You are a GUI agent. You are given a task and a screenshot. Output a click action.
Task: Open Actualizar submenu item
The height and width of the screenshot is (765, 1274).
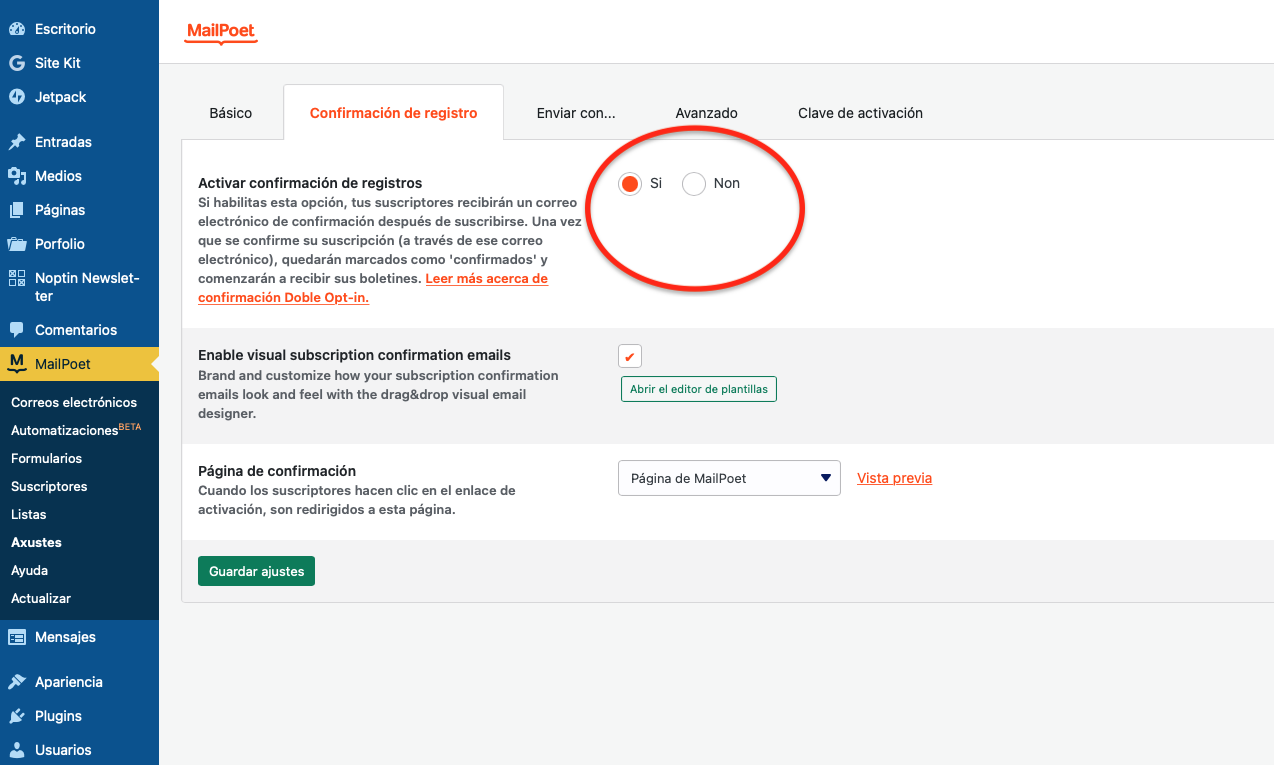tap(41, 598)
